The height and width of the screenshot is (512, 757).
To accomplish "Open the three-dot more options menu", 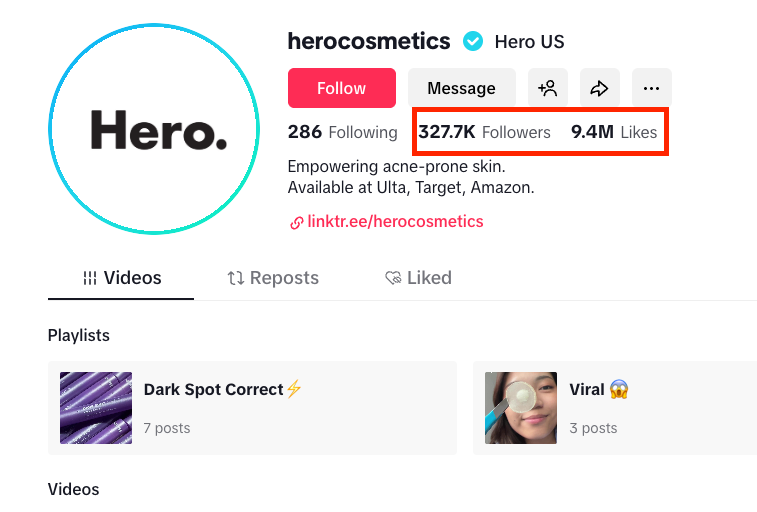I will pyautogui.click(x=652, y=88).
